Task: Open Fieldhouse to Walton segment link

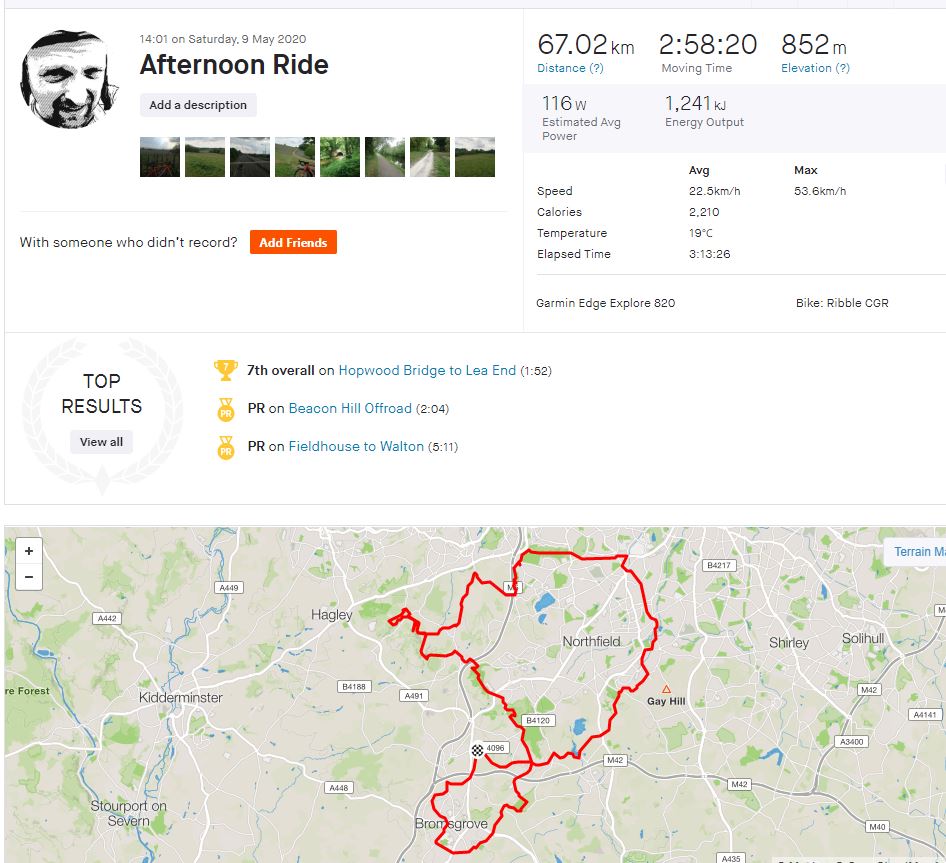Action: [356, 447]
